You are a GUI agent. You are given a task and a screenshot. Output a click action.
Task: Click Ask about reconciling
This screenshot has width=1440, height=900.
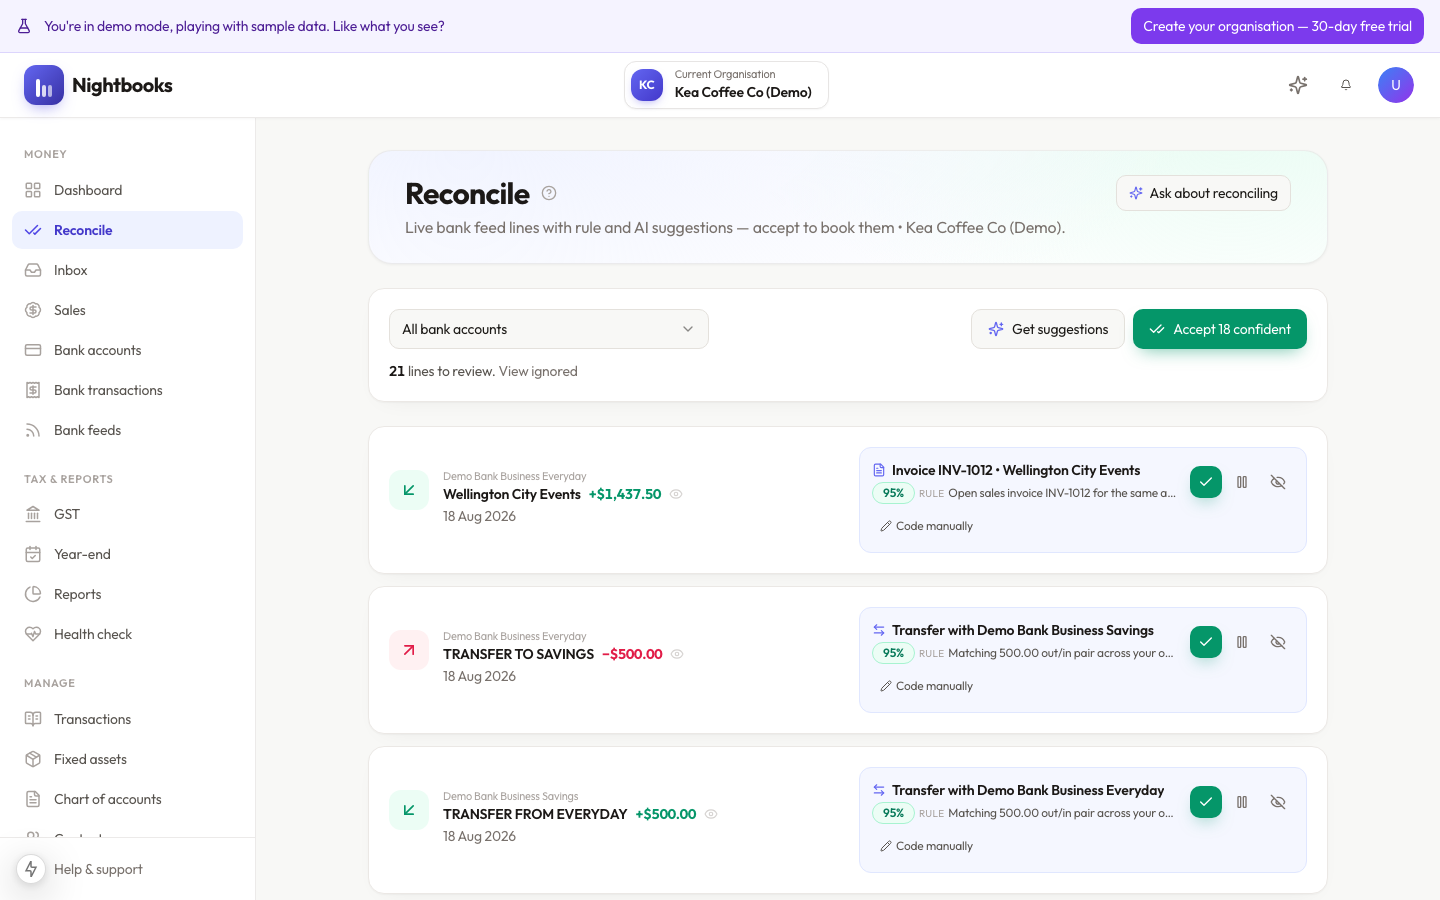[1203, 193]
